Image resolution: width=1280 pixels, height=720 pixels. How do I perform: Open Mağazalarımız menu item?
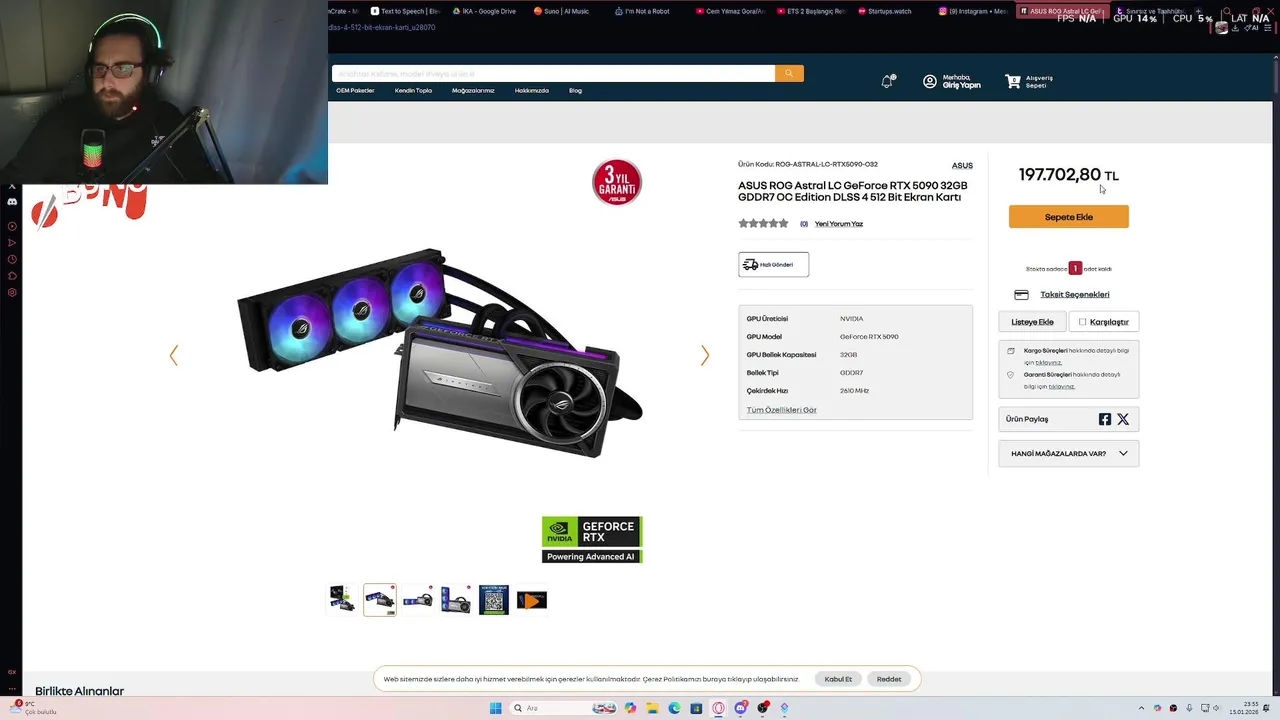(x=473, y=91)
